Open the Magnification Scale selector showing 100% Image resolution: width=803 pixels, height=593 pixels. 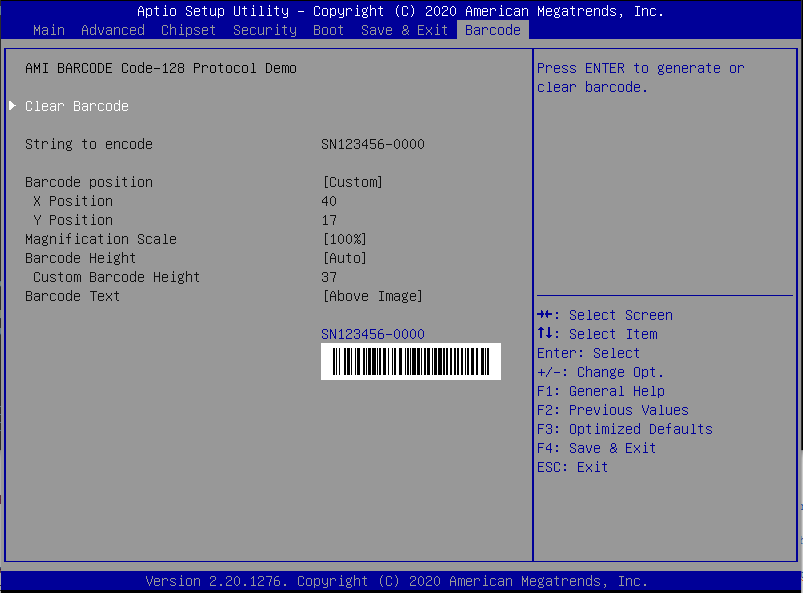pos(344,239)
